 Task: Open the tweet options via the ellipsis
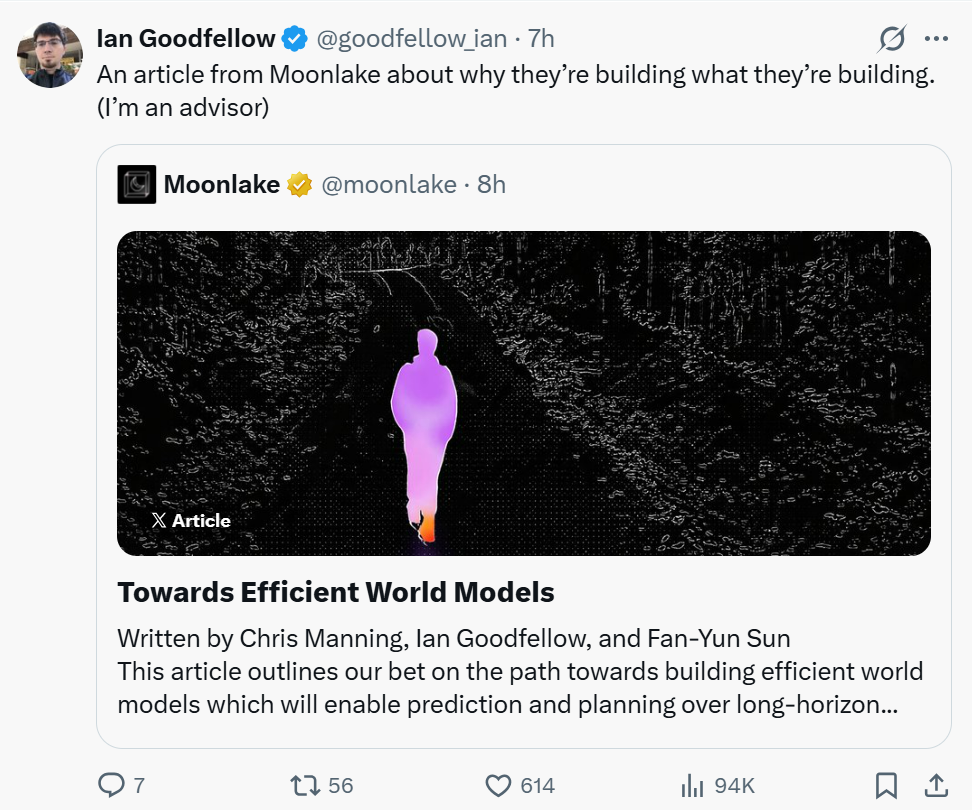[937, 37]
